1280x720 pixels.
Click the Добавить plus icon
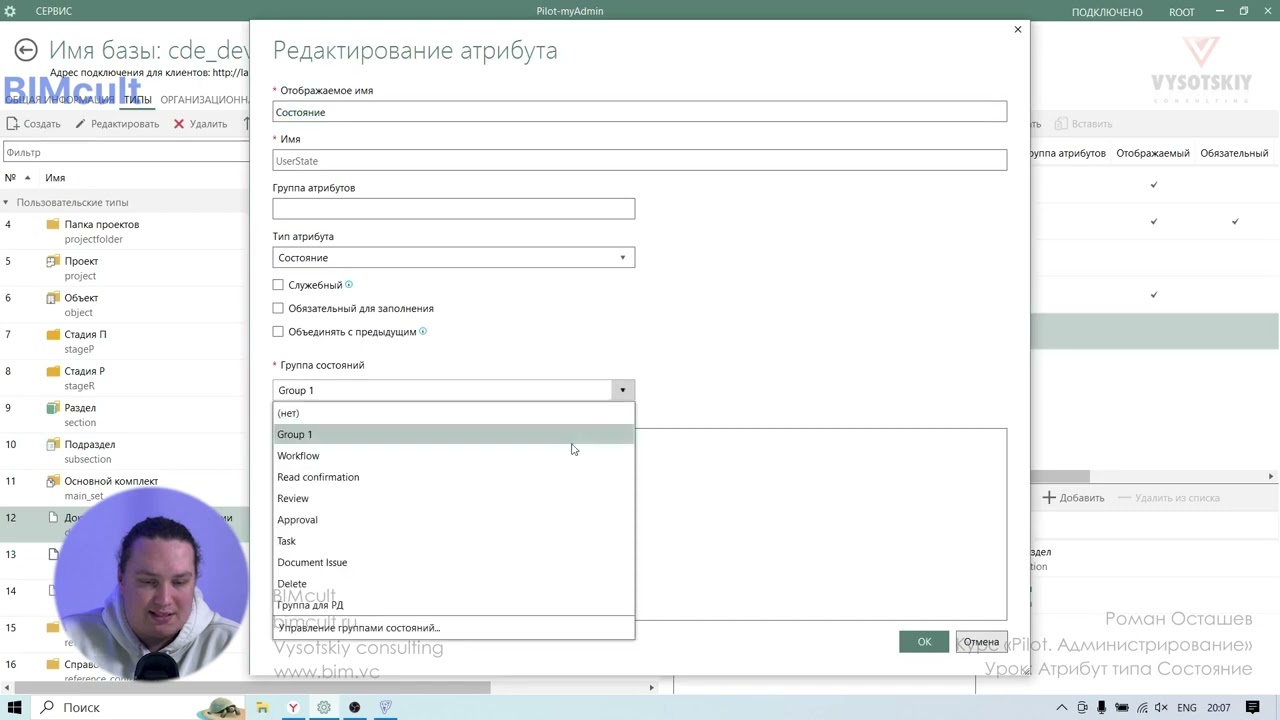click(1049, 497)
